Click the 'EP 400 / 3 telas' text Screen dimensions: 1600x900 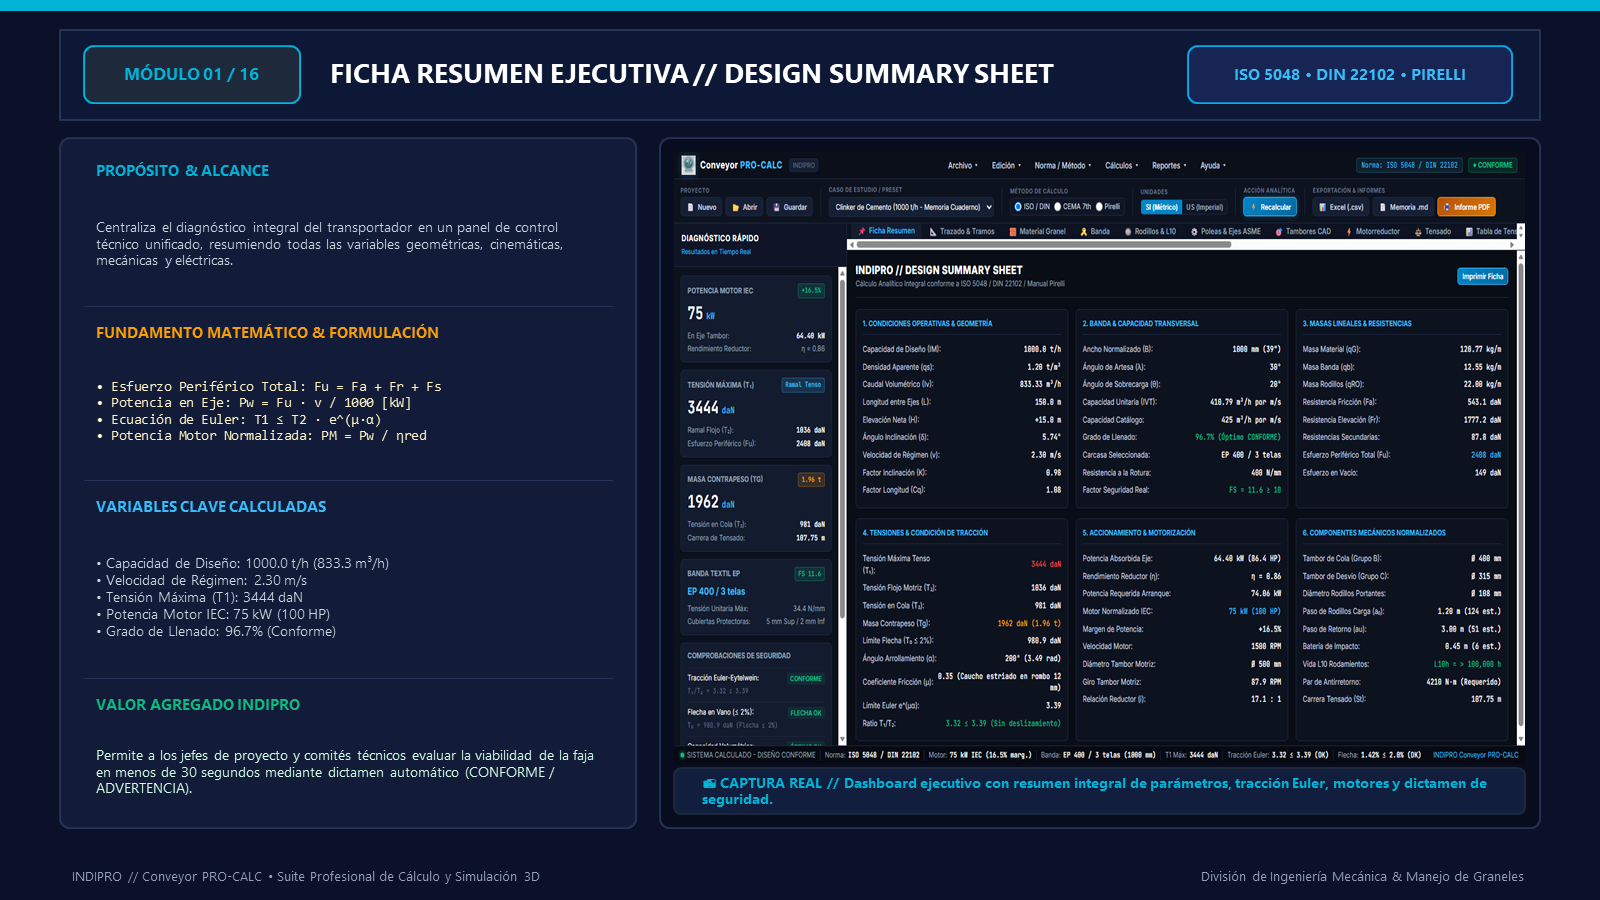click(716, 591)
